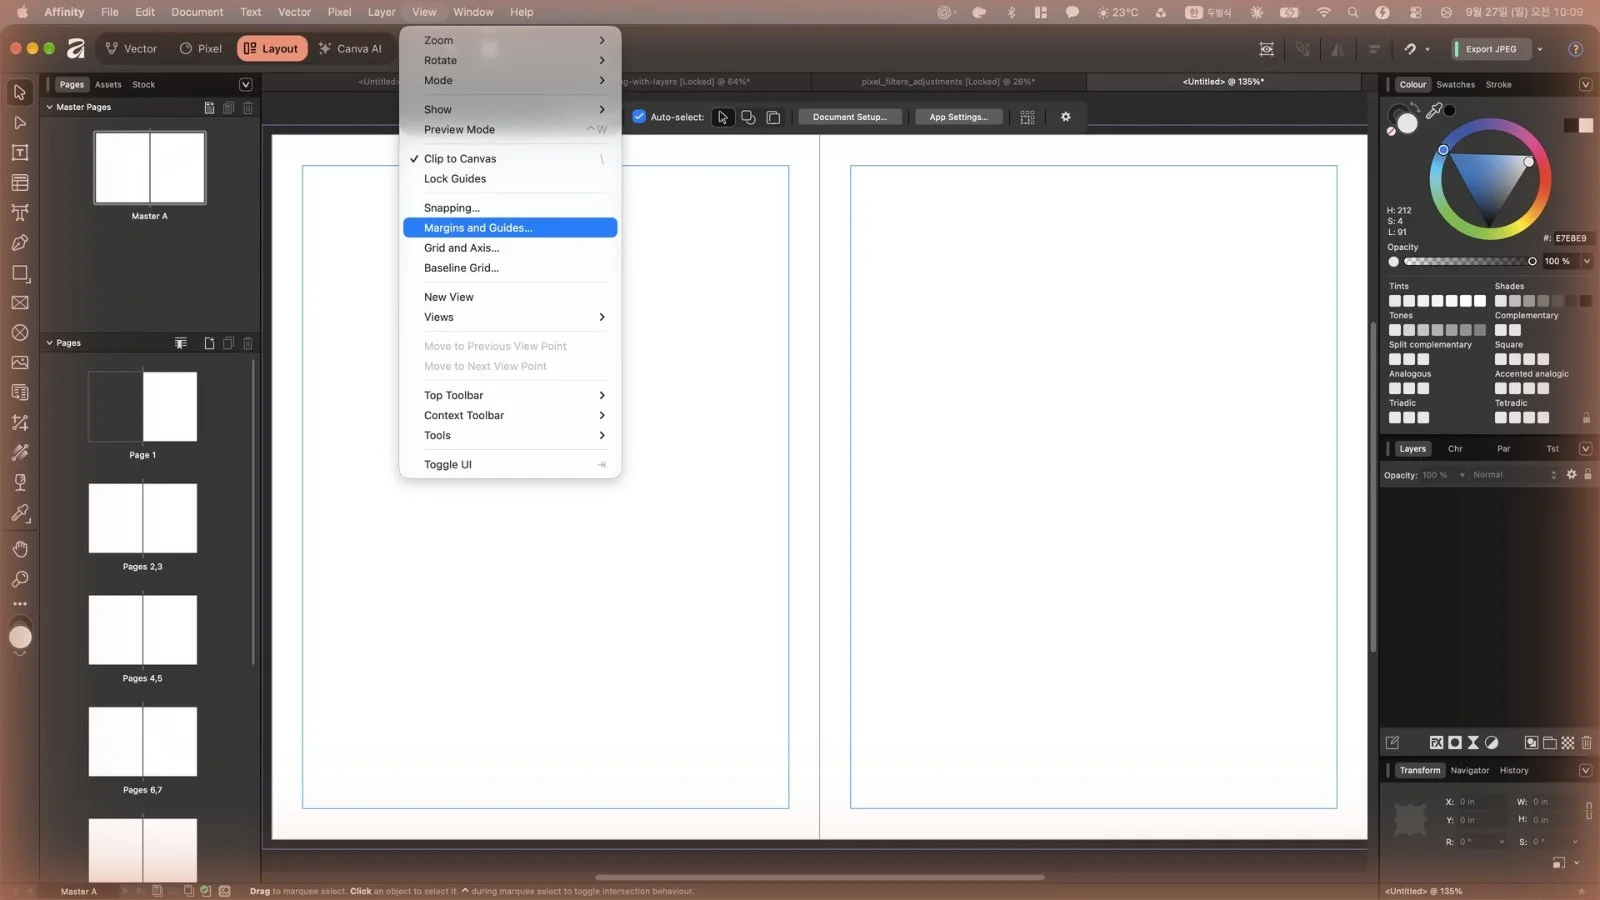Select the Picture Frame Rectangle tool

click(x=19, y=303)
